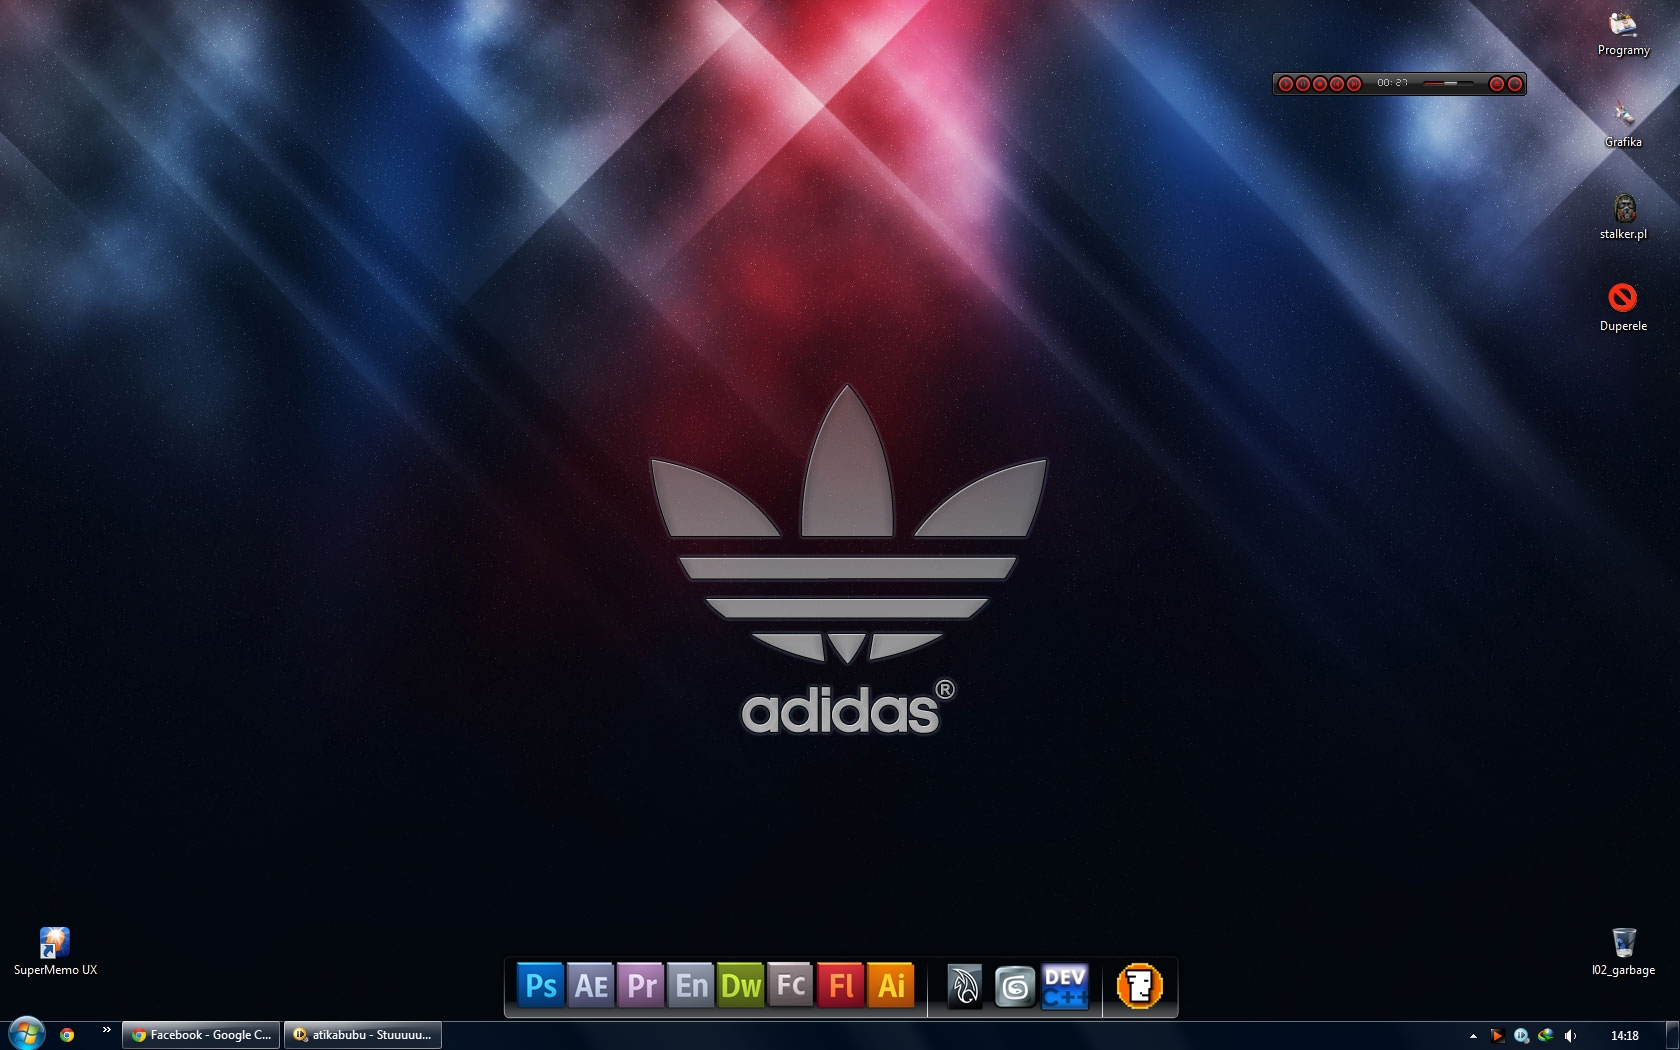Open After Effects (AE) dock icon
Viewport: 1680px width, 1050px height.
pyautogui.click(x=591, y=986)
